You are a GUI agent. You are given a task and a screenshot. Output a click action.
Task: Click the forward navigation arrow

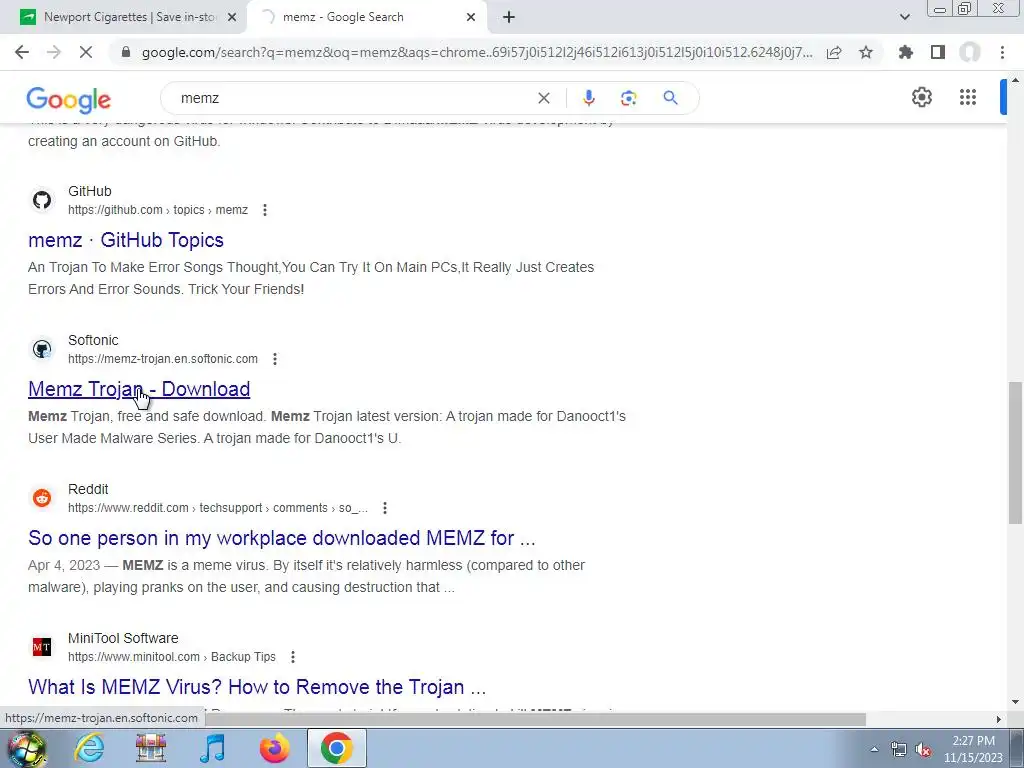click(54, 52)
